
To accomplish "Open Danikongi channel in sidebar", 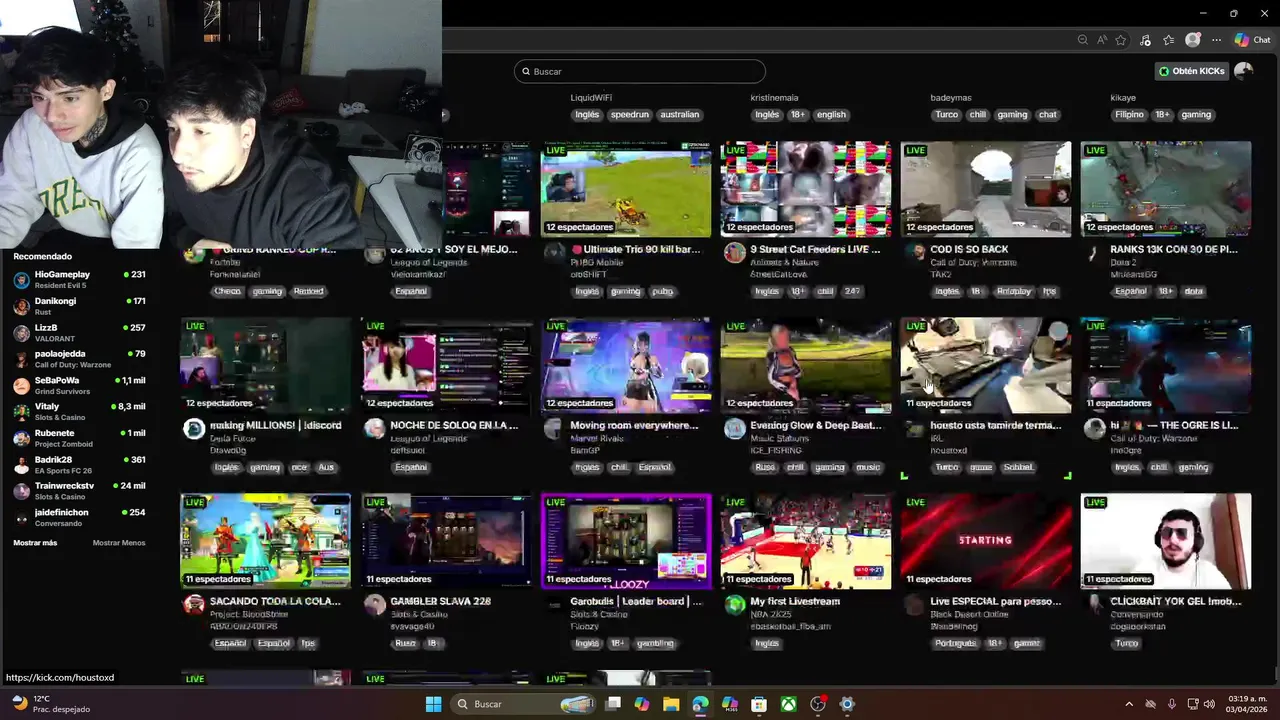I will point(80,305).
